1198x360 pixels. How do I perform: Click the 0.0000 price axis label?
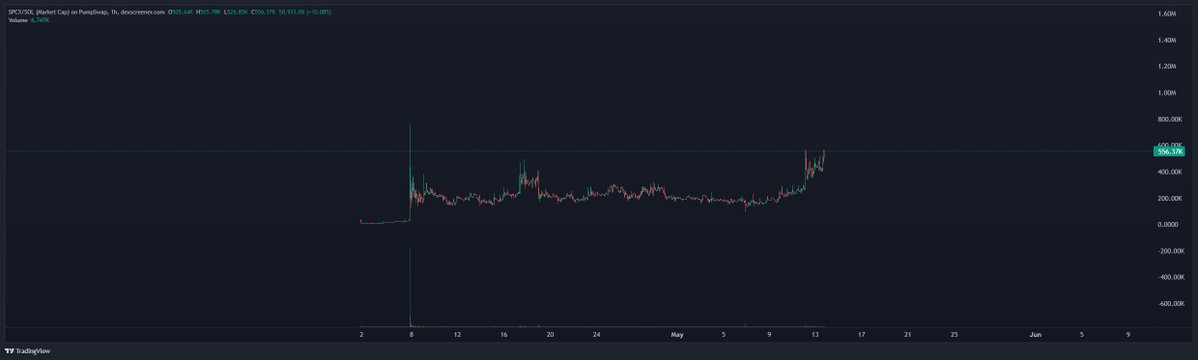click(x=1167, y=225)
